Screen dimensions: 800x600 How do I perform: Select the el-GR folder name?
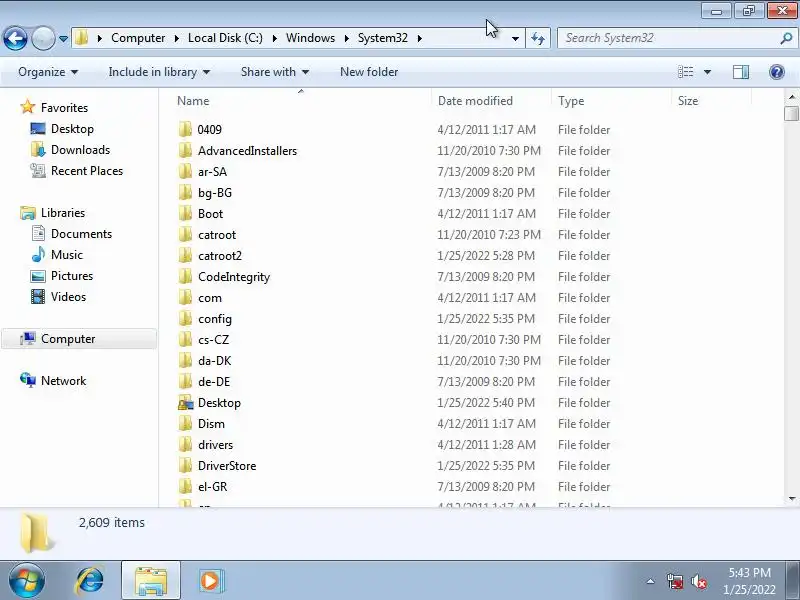tap(212, 487)
